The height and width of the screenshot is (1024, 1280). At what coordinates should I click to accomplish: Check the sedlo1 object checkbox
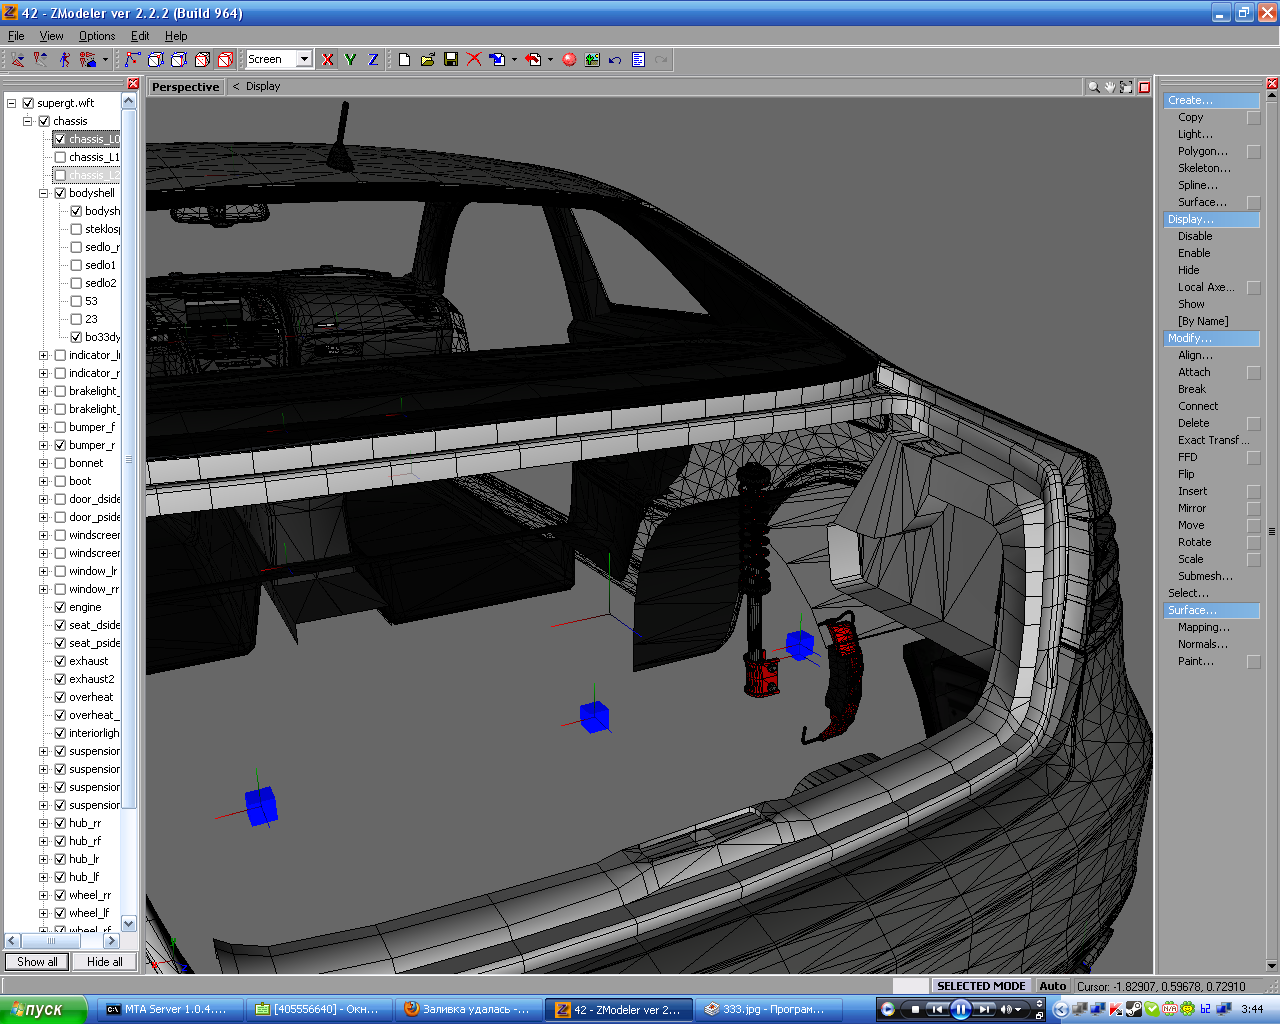coord(76,265)
